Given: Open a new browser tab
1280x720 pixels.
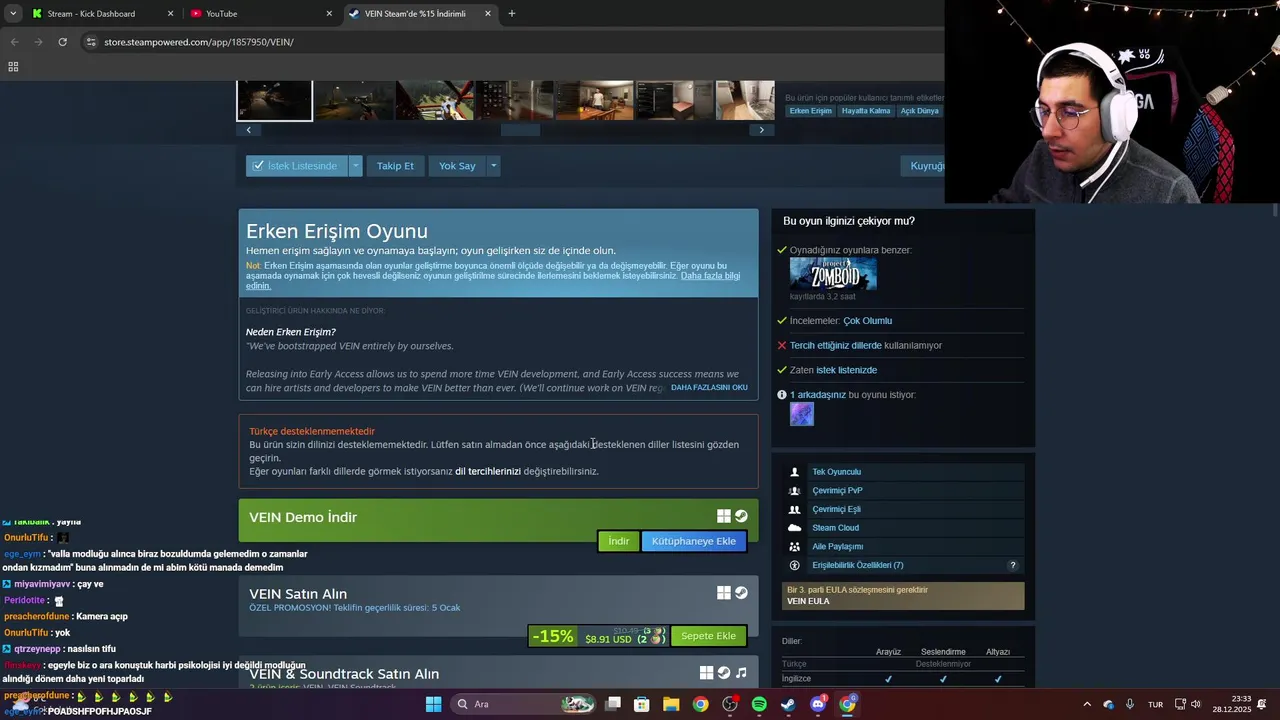Looking at the screenshot, I should [x=511, y=14].
